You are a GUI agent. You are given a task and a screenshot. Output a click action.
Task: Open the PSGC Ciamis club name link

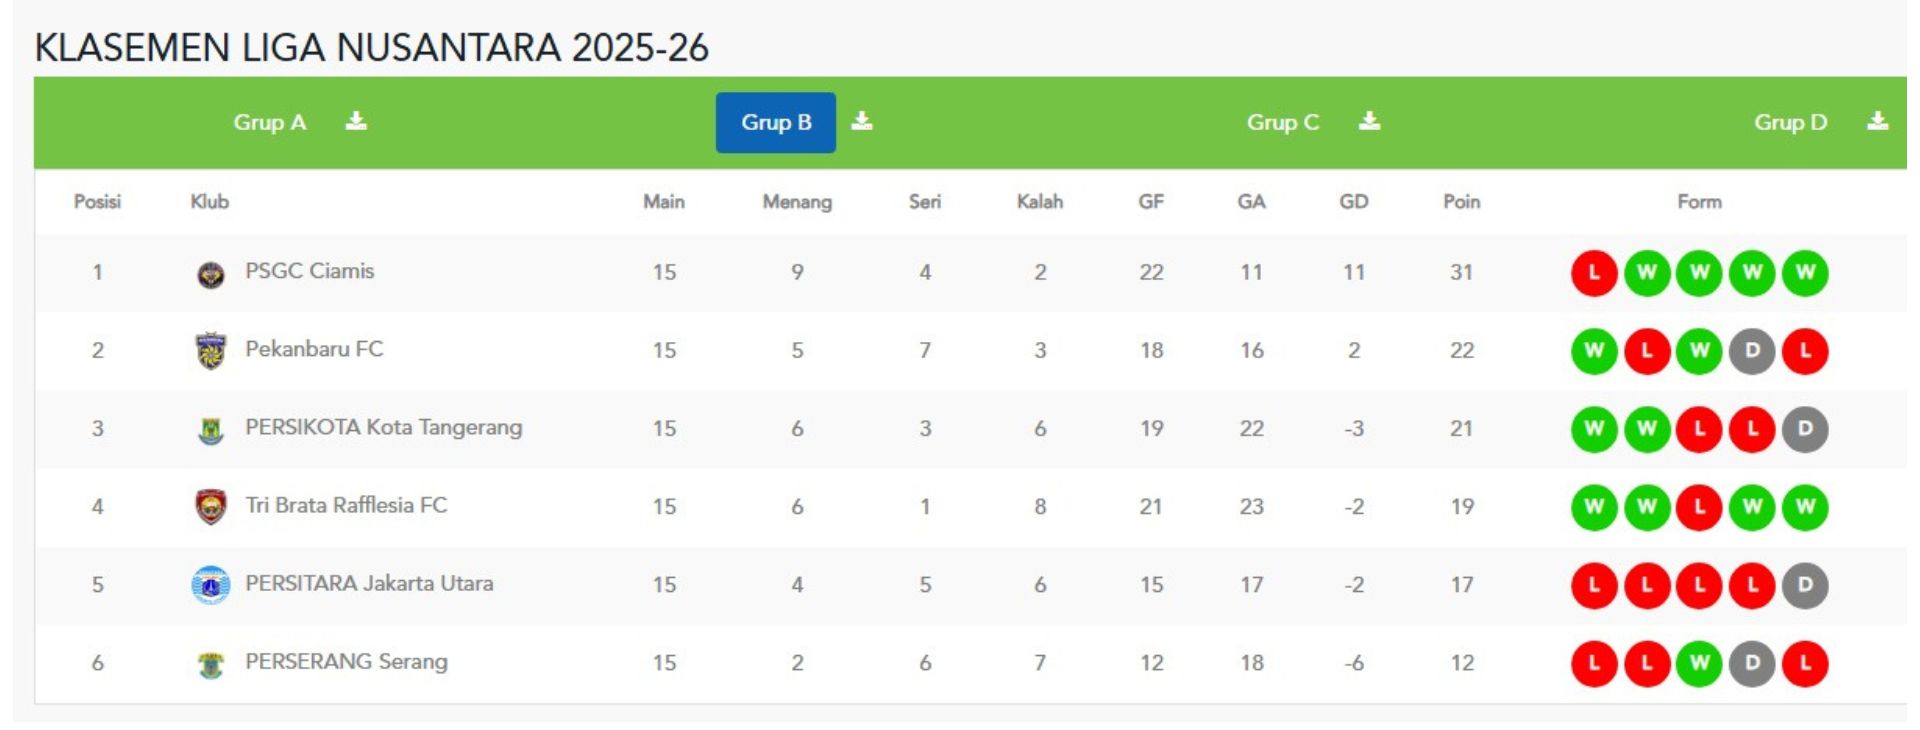point(309,271)
